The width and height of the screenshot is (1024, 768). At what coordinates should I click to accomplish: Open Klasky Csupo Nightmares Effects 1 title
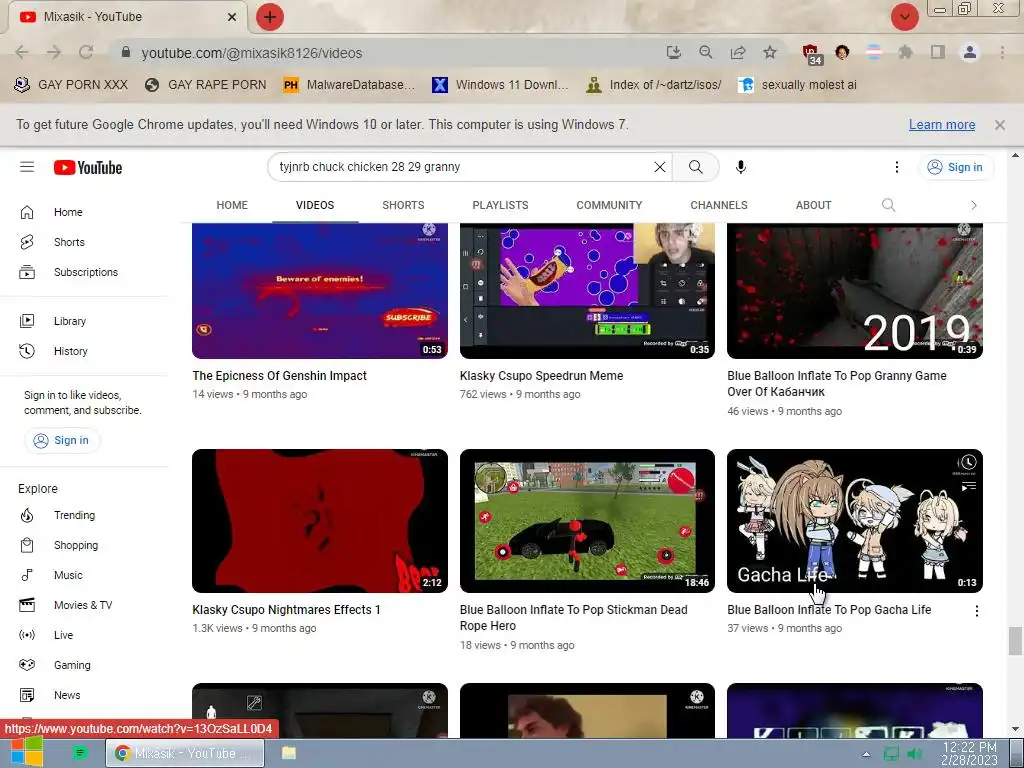[x=286, y=610]
